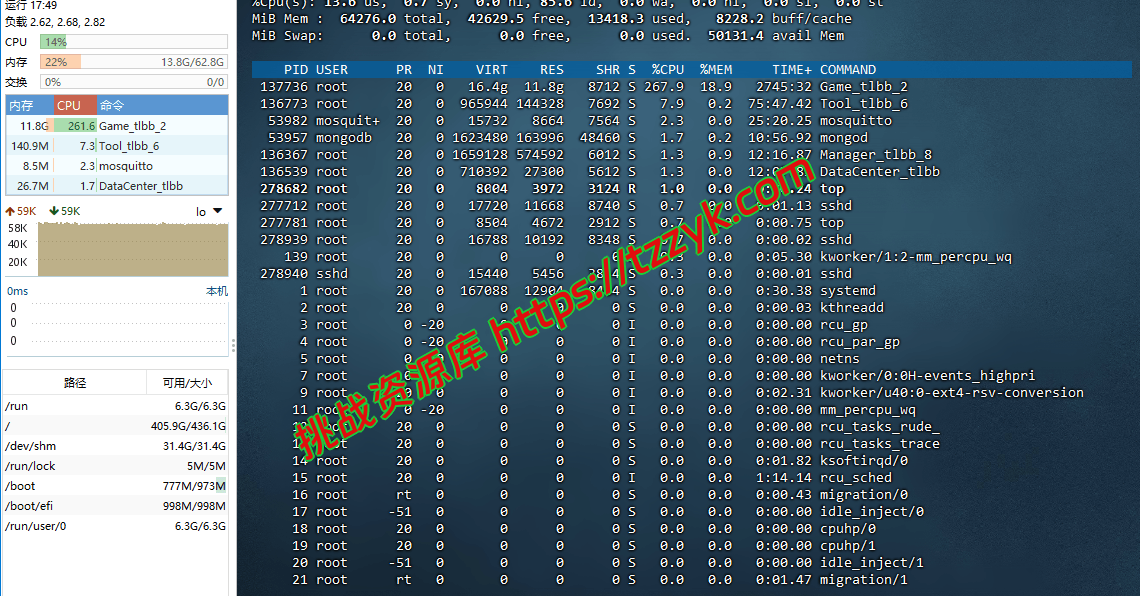The height and width of the screenshot is (596, 1140).
Task: Click the 交换 swap usage bar
Action: point(133,82)
